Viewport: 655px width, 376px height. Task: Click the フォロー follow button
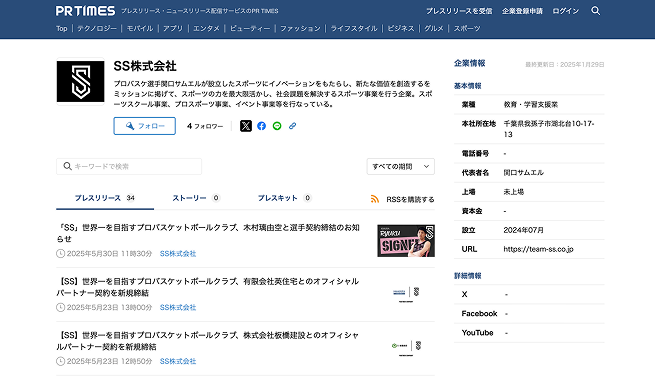[x=145, y=126]
